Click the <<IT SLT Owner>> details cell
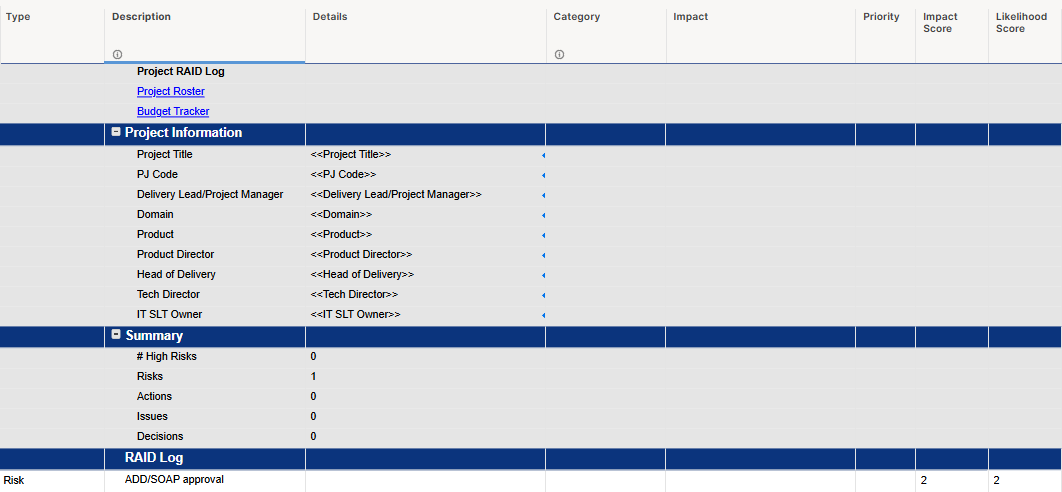Image resolution: width=1062 pixels, height=492 pixels. tap(426, 314)
